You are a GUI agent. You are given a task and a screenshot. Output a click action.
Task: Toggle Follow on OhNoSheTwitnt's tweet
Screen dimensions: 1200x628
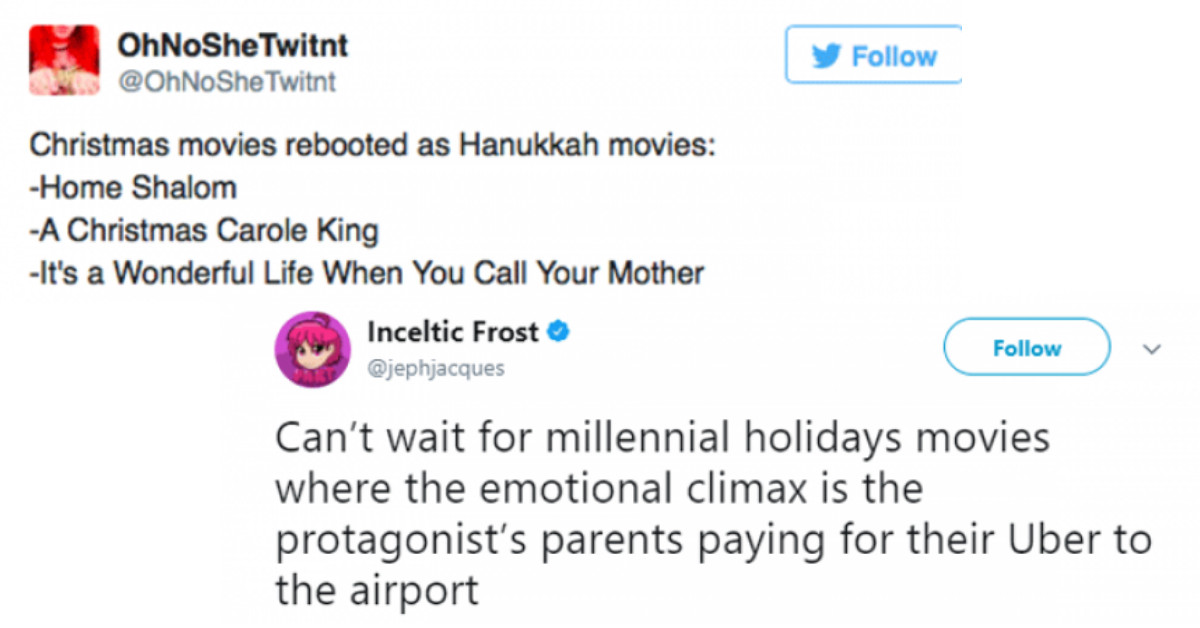[x=873, y=56]
